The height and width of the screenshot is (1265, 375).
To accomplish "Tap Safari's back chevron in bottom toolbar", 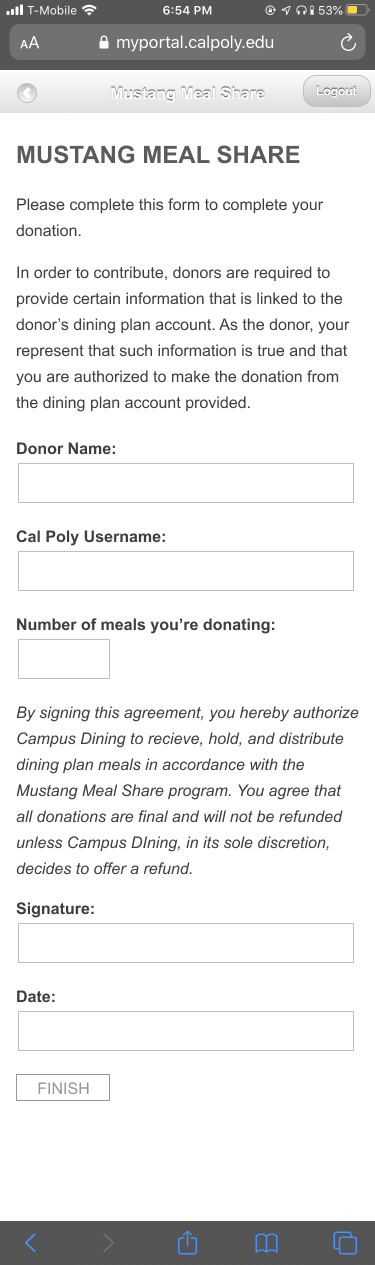I will point(30,1242).
